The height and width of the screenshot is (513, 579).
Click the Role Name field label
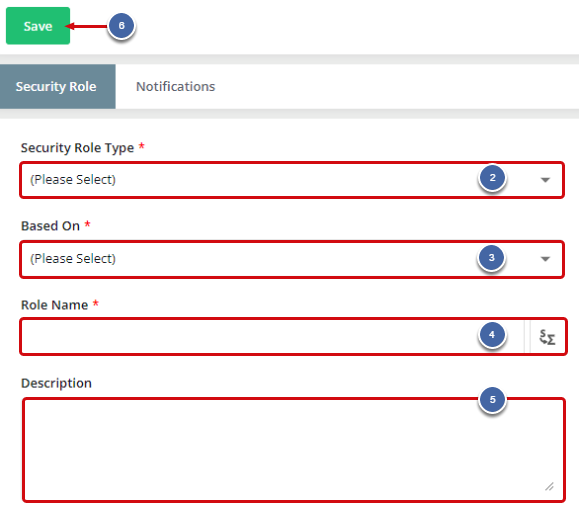point(54,305)
